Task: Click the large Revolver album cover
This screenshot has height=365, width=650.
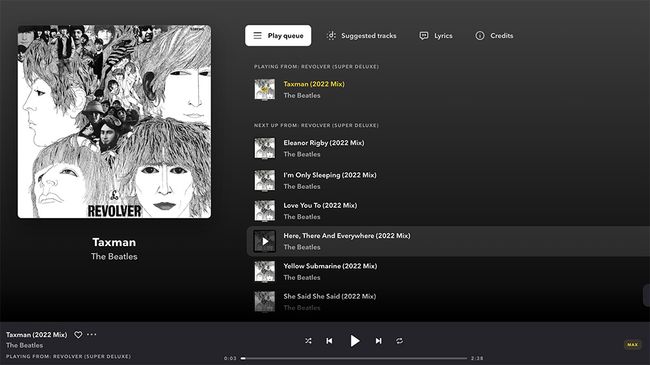Action: [x=114, y=122]
